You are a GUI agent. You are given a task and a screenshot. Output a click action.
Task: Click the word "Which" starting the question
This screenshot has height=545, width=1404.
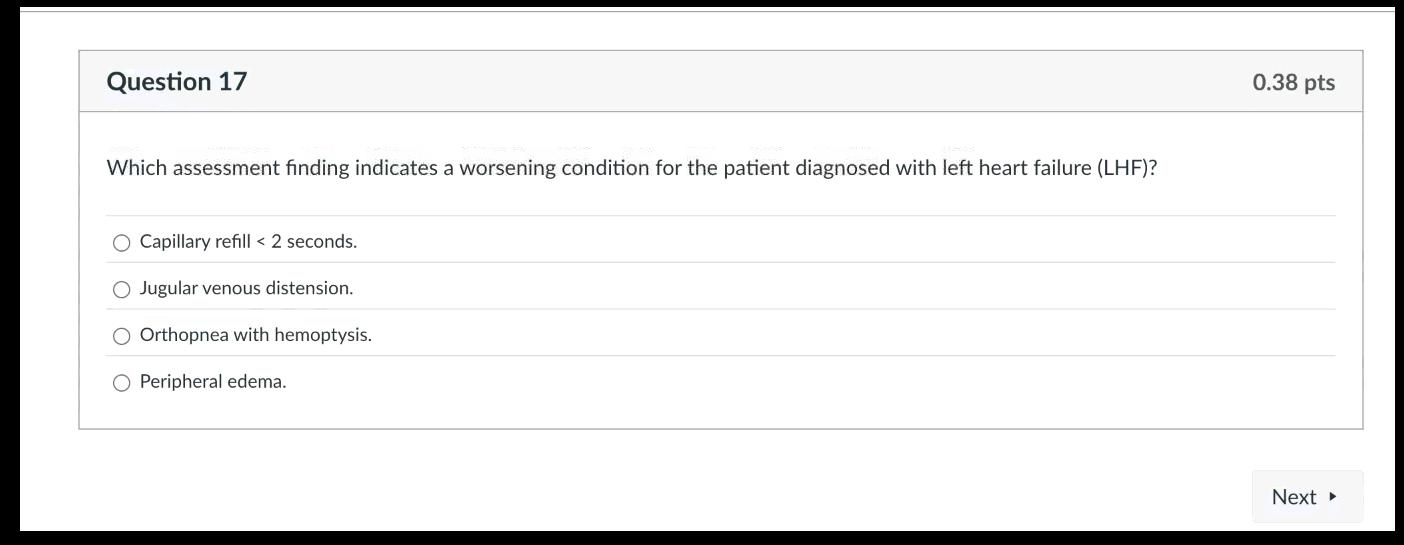pos(137,168)
